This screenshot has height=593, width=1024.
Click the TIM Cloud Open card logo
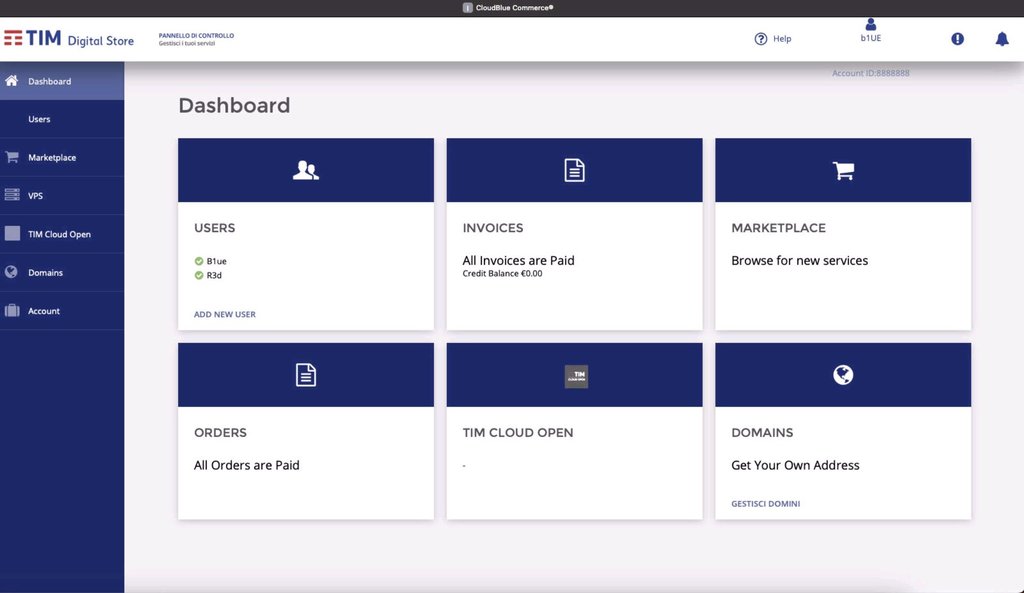pyautogui.click(x=575, y=376)
